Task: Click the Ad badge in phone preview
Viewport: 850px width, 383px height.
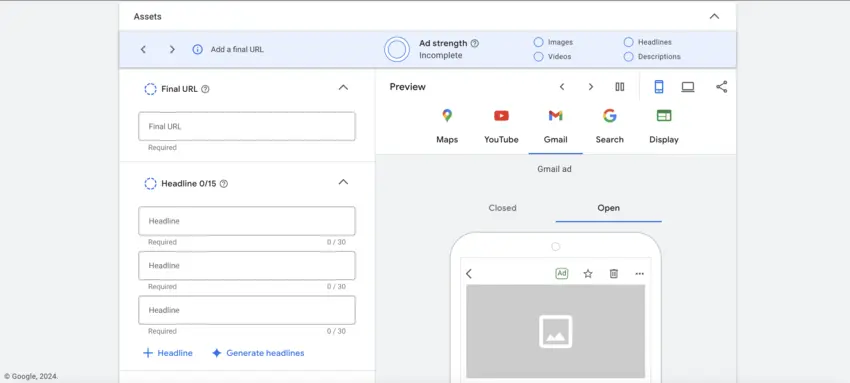Action: pyautogui.click(x=562, y=274)
